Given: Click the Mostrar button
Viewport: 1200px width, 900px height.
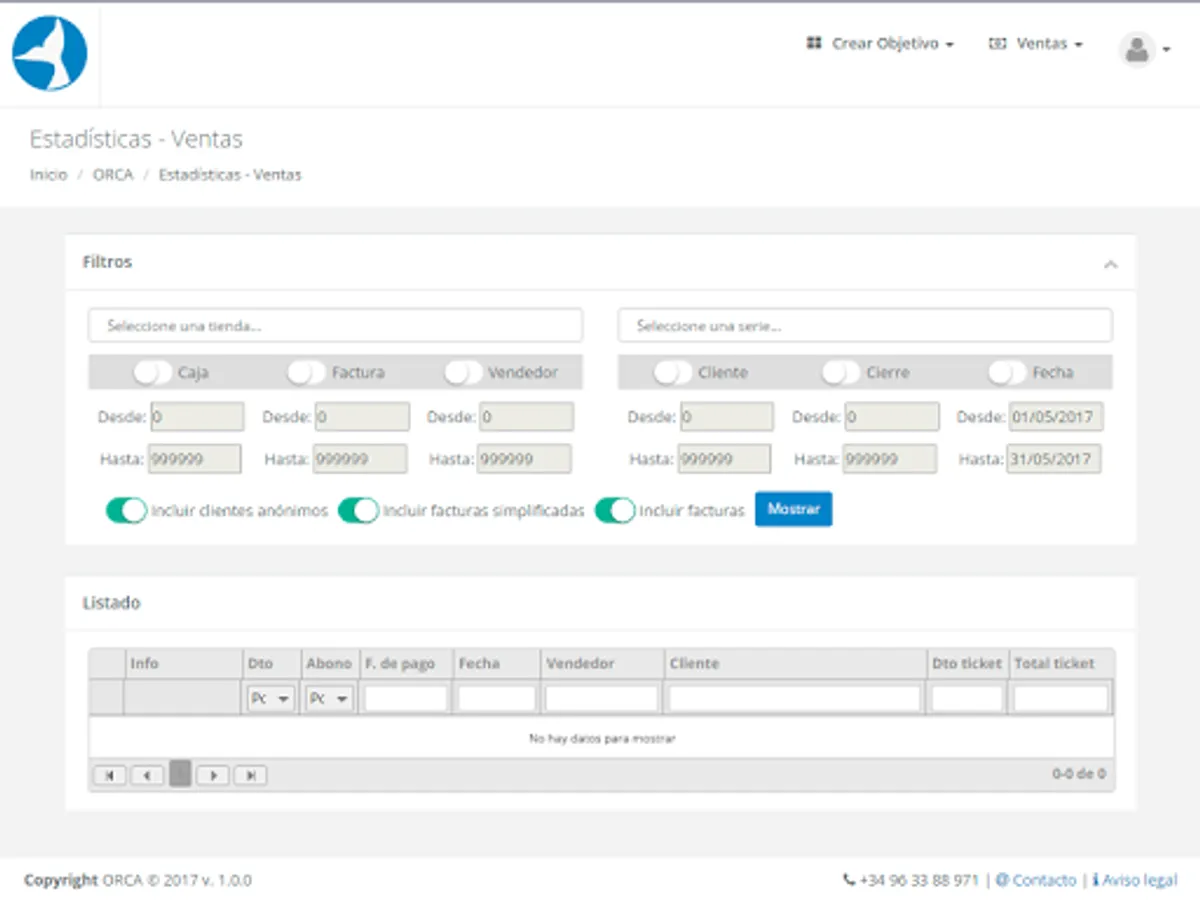Looking at the screenshot, I should [793, 509].
